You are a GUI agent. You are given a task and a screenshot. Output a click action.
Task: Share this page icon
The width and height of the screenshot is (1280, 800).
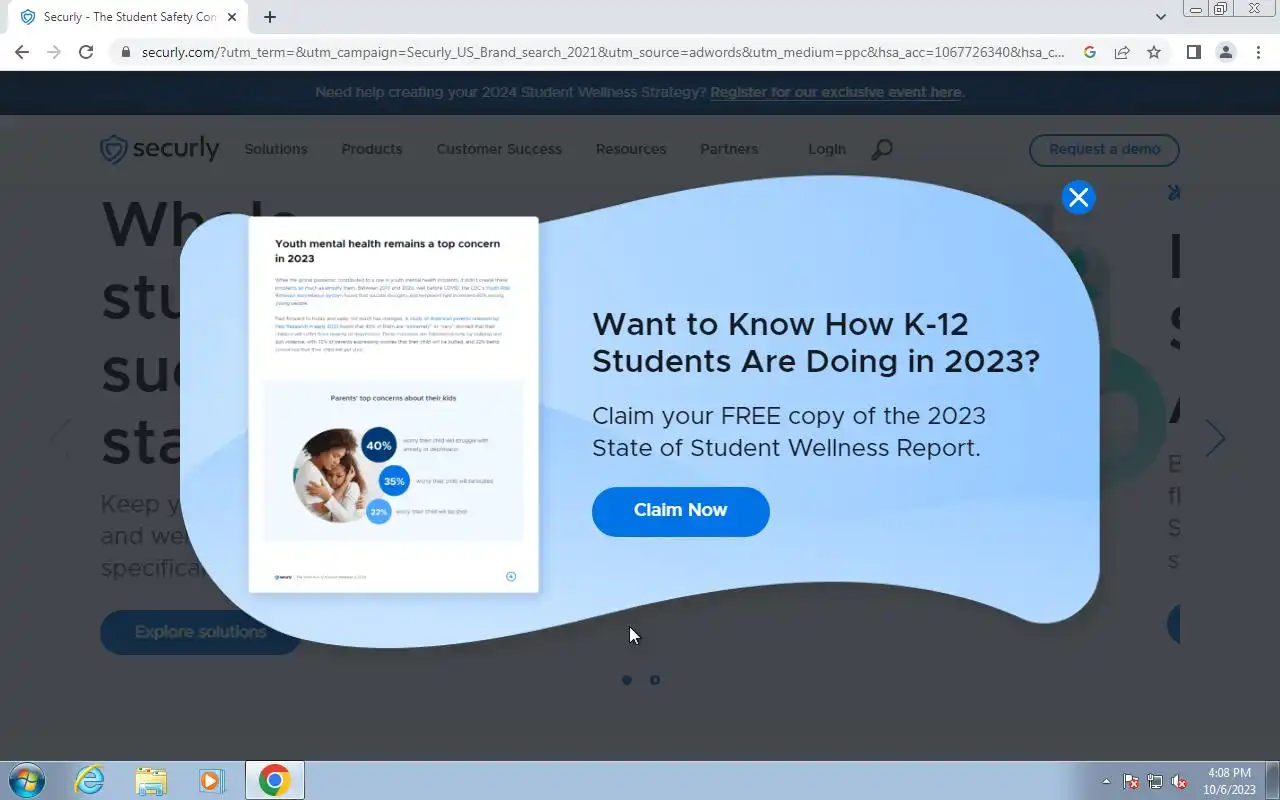1122,52
